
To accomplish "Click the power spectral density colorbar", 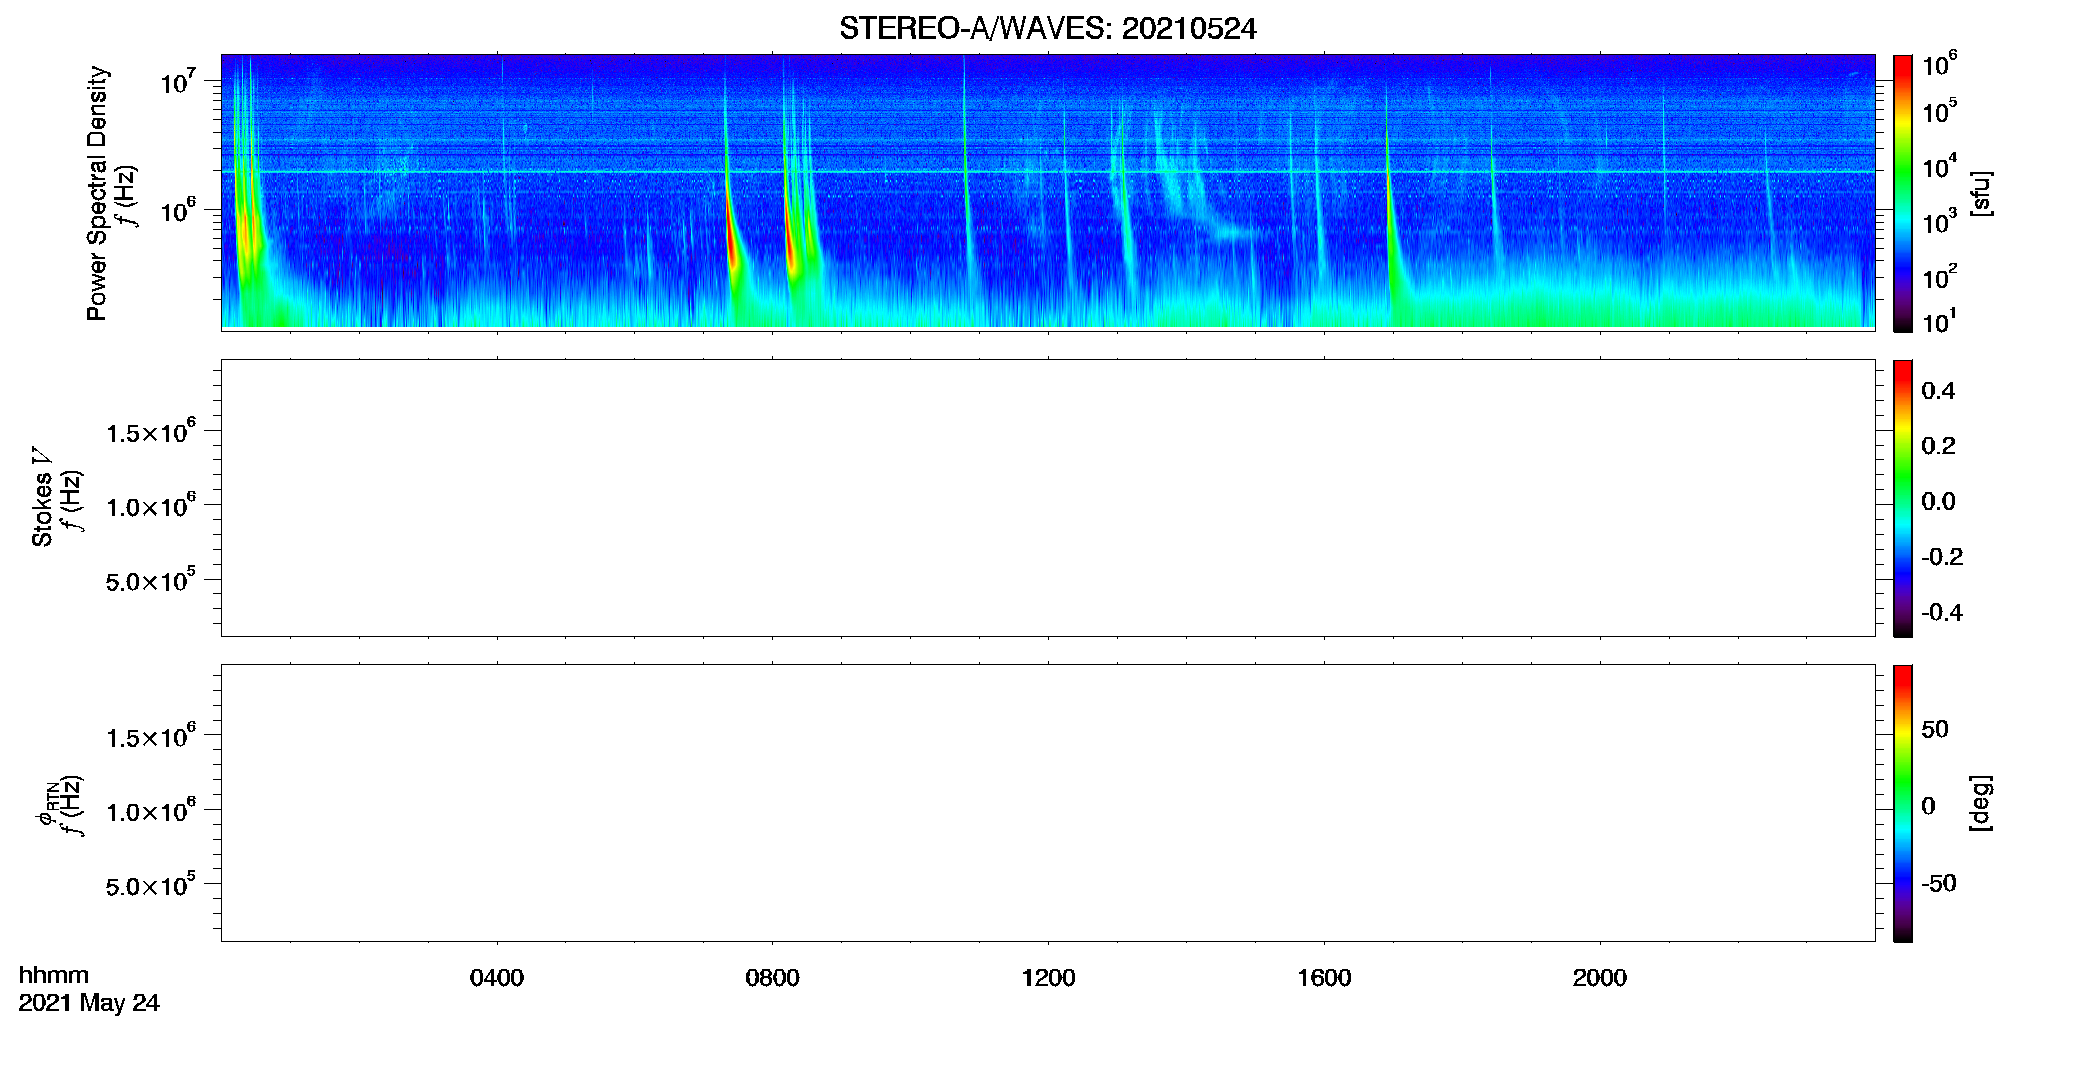I will [1902, 193].
